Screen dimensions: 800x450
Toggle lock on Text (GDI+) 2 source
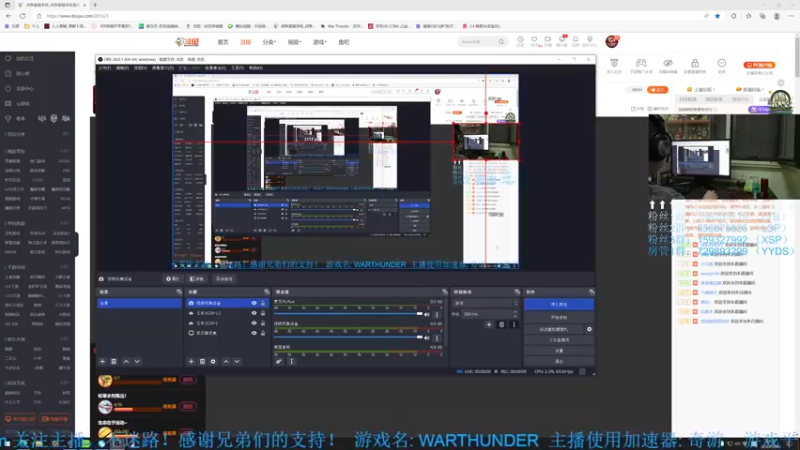click(x=263, y=313)
